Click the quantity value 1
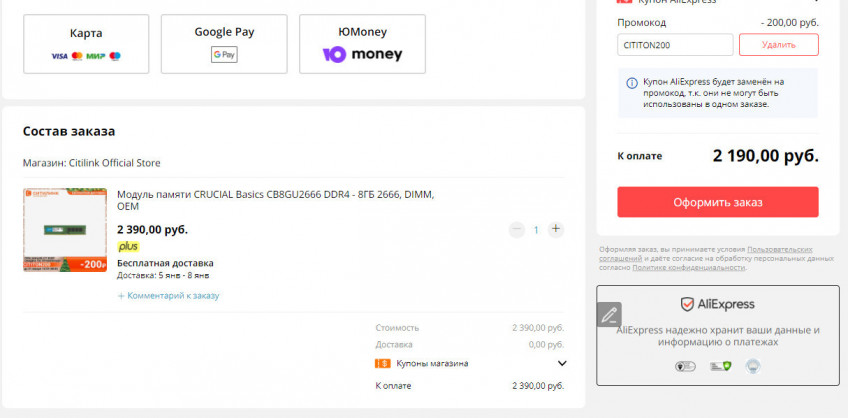The width and height of the screenshot is (848, 418). coord(536,230)
